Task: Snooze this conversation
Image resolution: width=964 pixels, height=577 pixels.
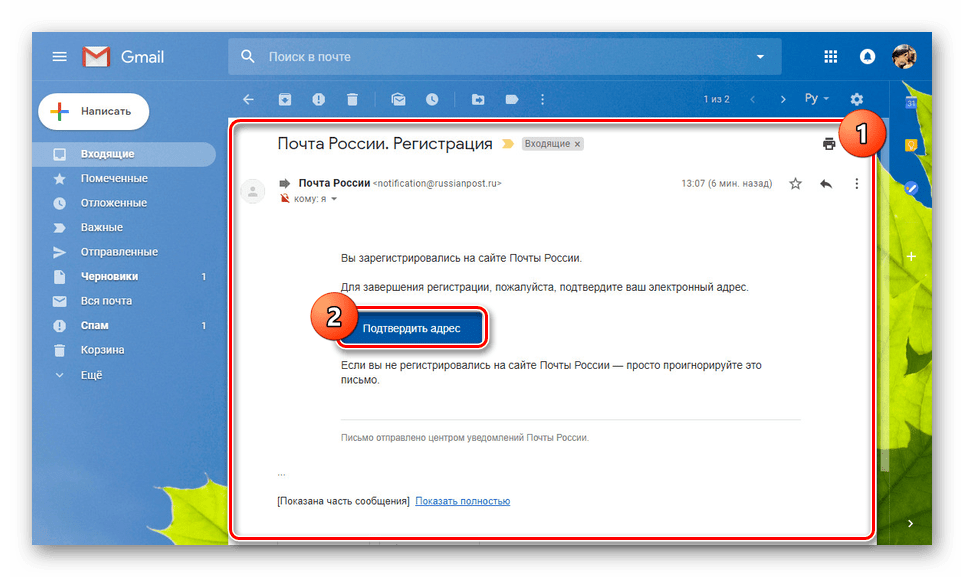Action: click(x=432, y=99)
